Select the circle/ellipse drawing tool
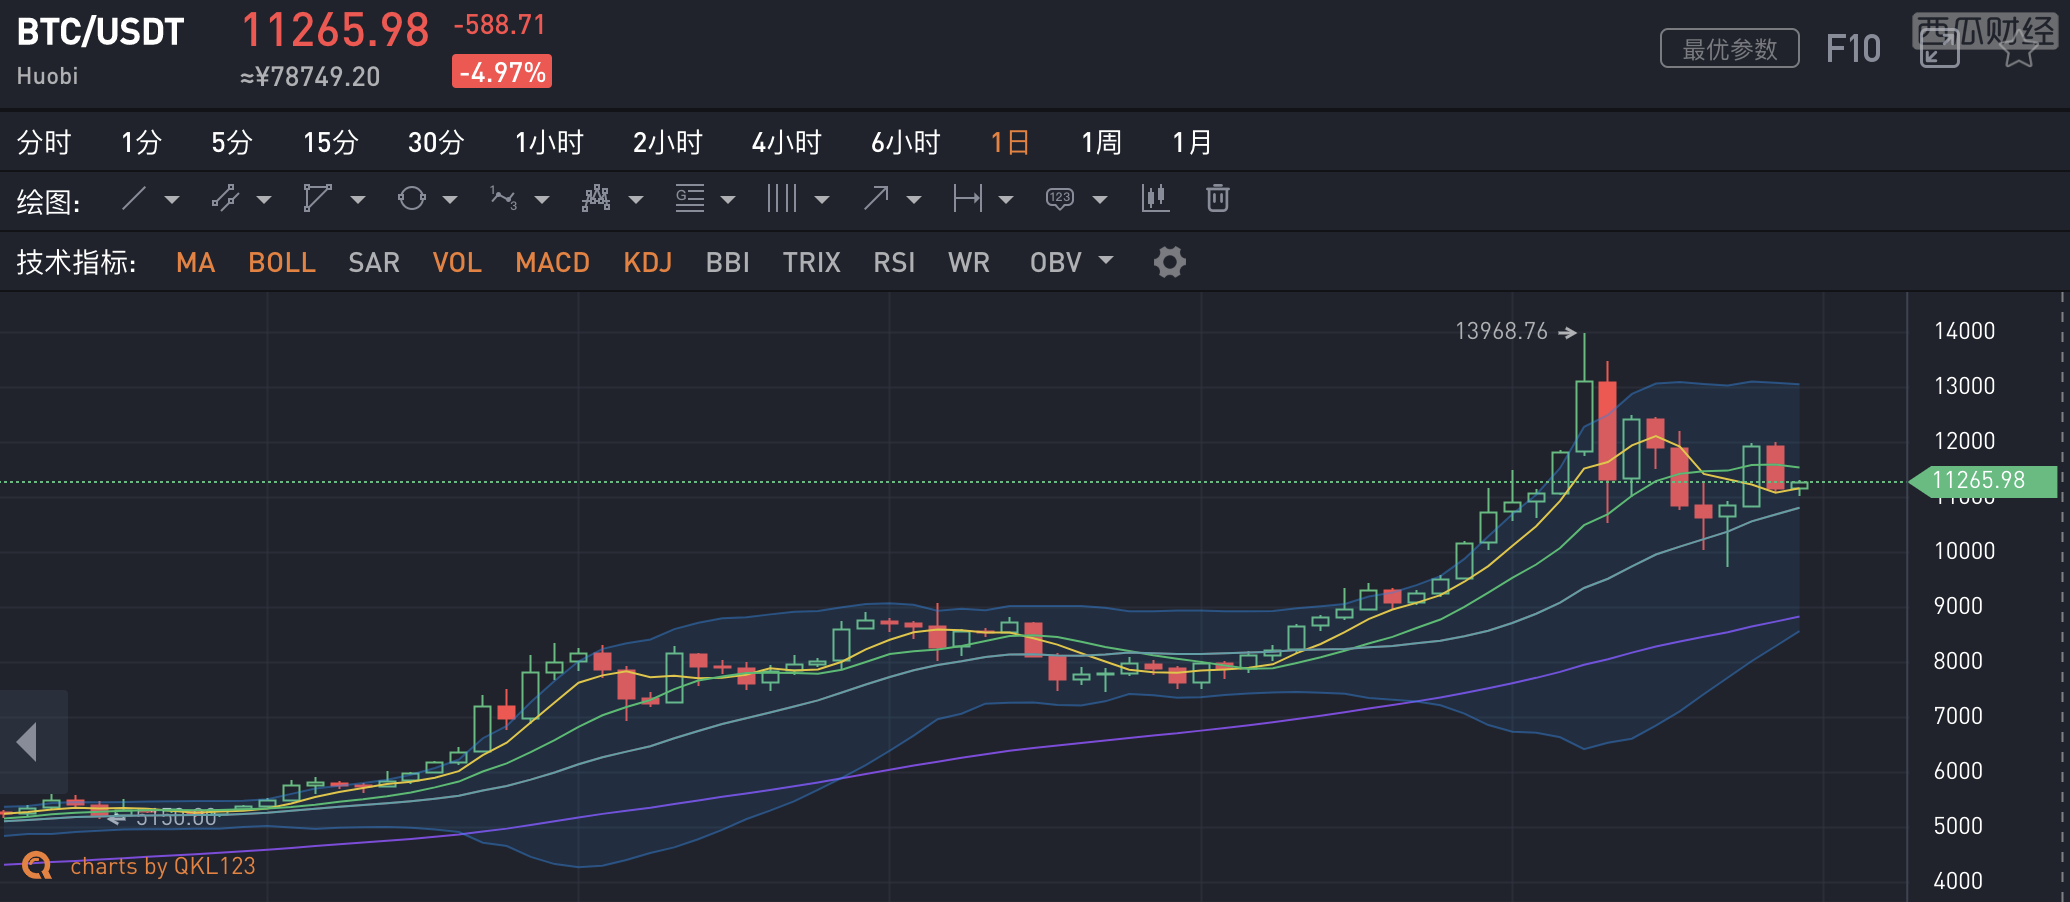This screenshot has height=902, width=2070. (x=411, y=198)
